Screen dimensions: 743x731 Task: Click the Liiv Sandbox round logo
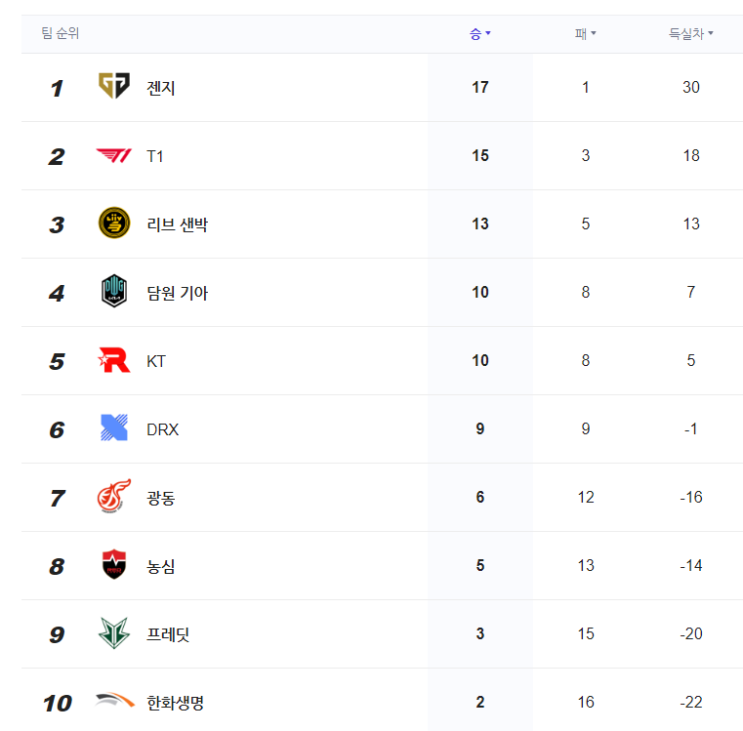(x=113, y=224)
